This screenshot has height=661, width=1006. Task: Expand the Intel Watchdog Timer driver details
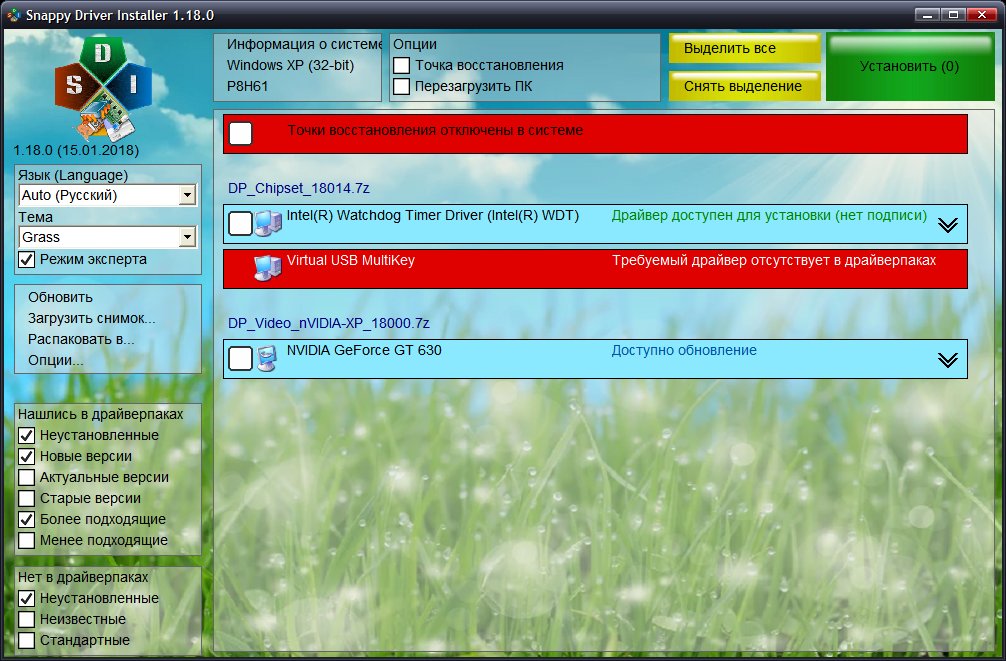point(948,225)
